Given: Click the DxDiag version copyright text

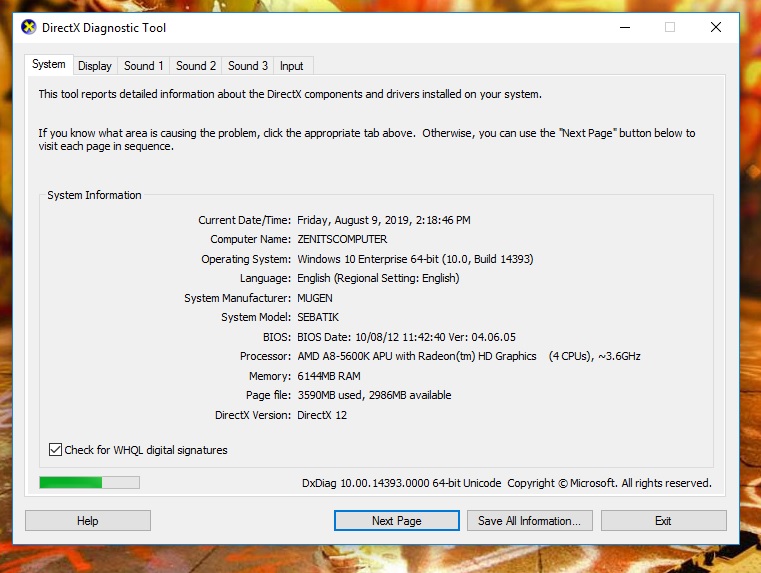Looking at the screenshot, I should pos(507,483).
